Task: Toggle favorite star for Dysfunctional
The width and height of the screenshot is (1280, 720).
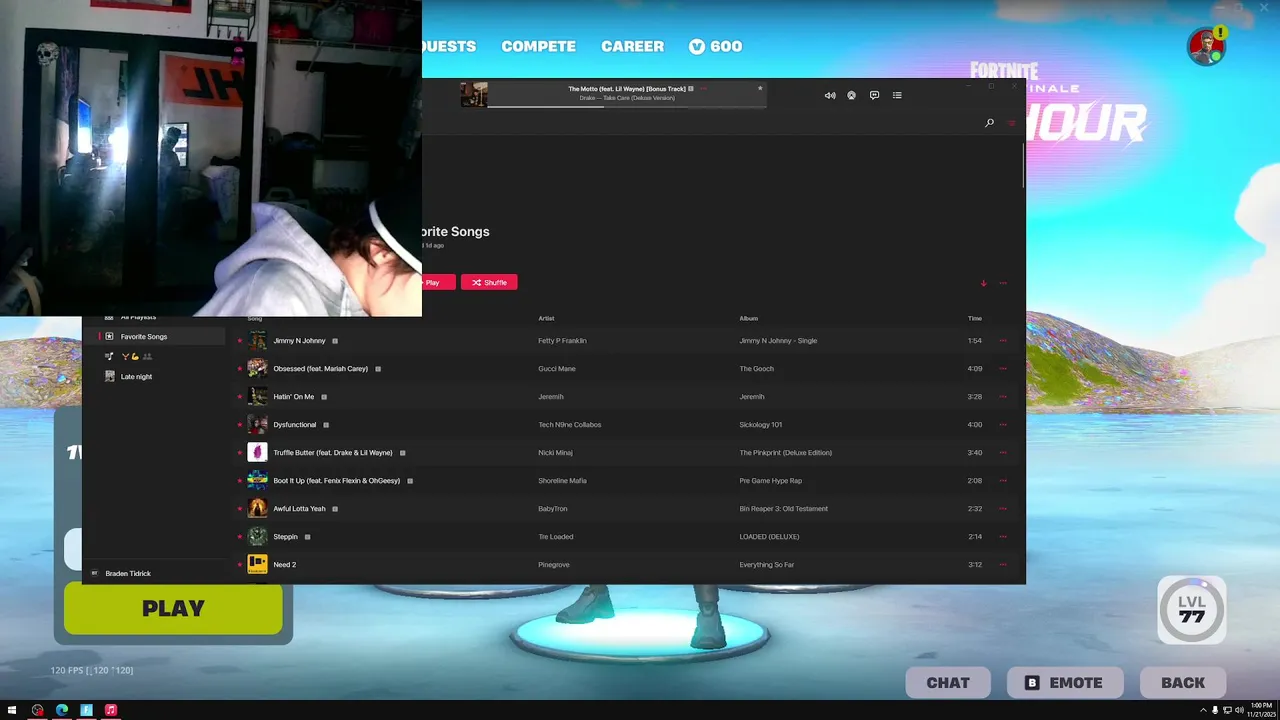Action: 240,425
